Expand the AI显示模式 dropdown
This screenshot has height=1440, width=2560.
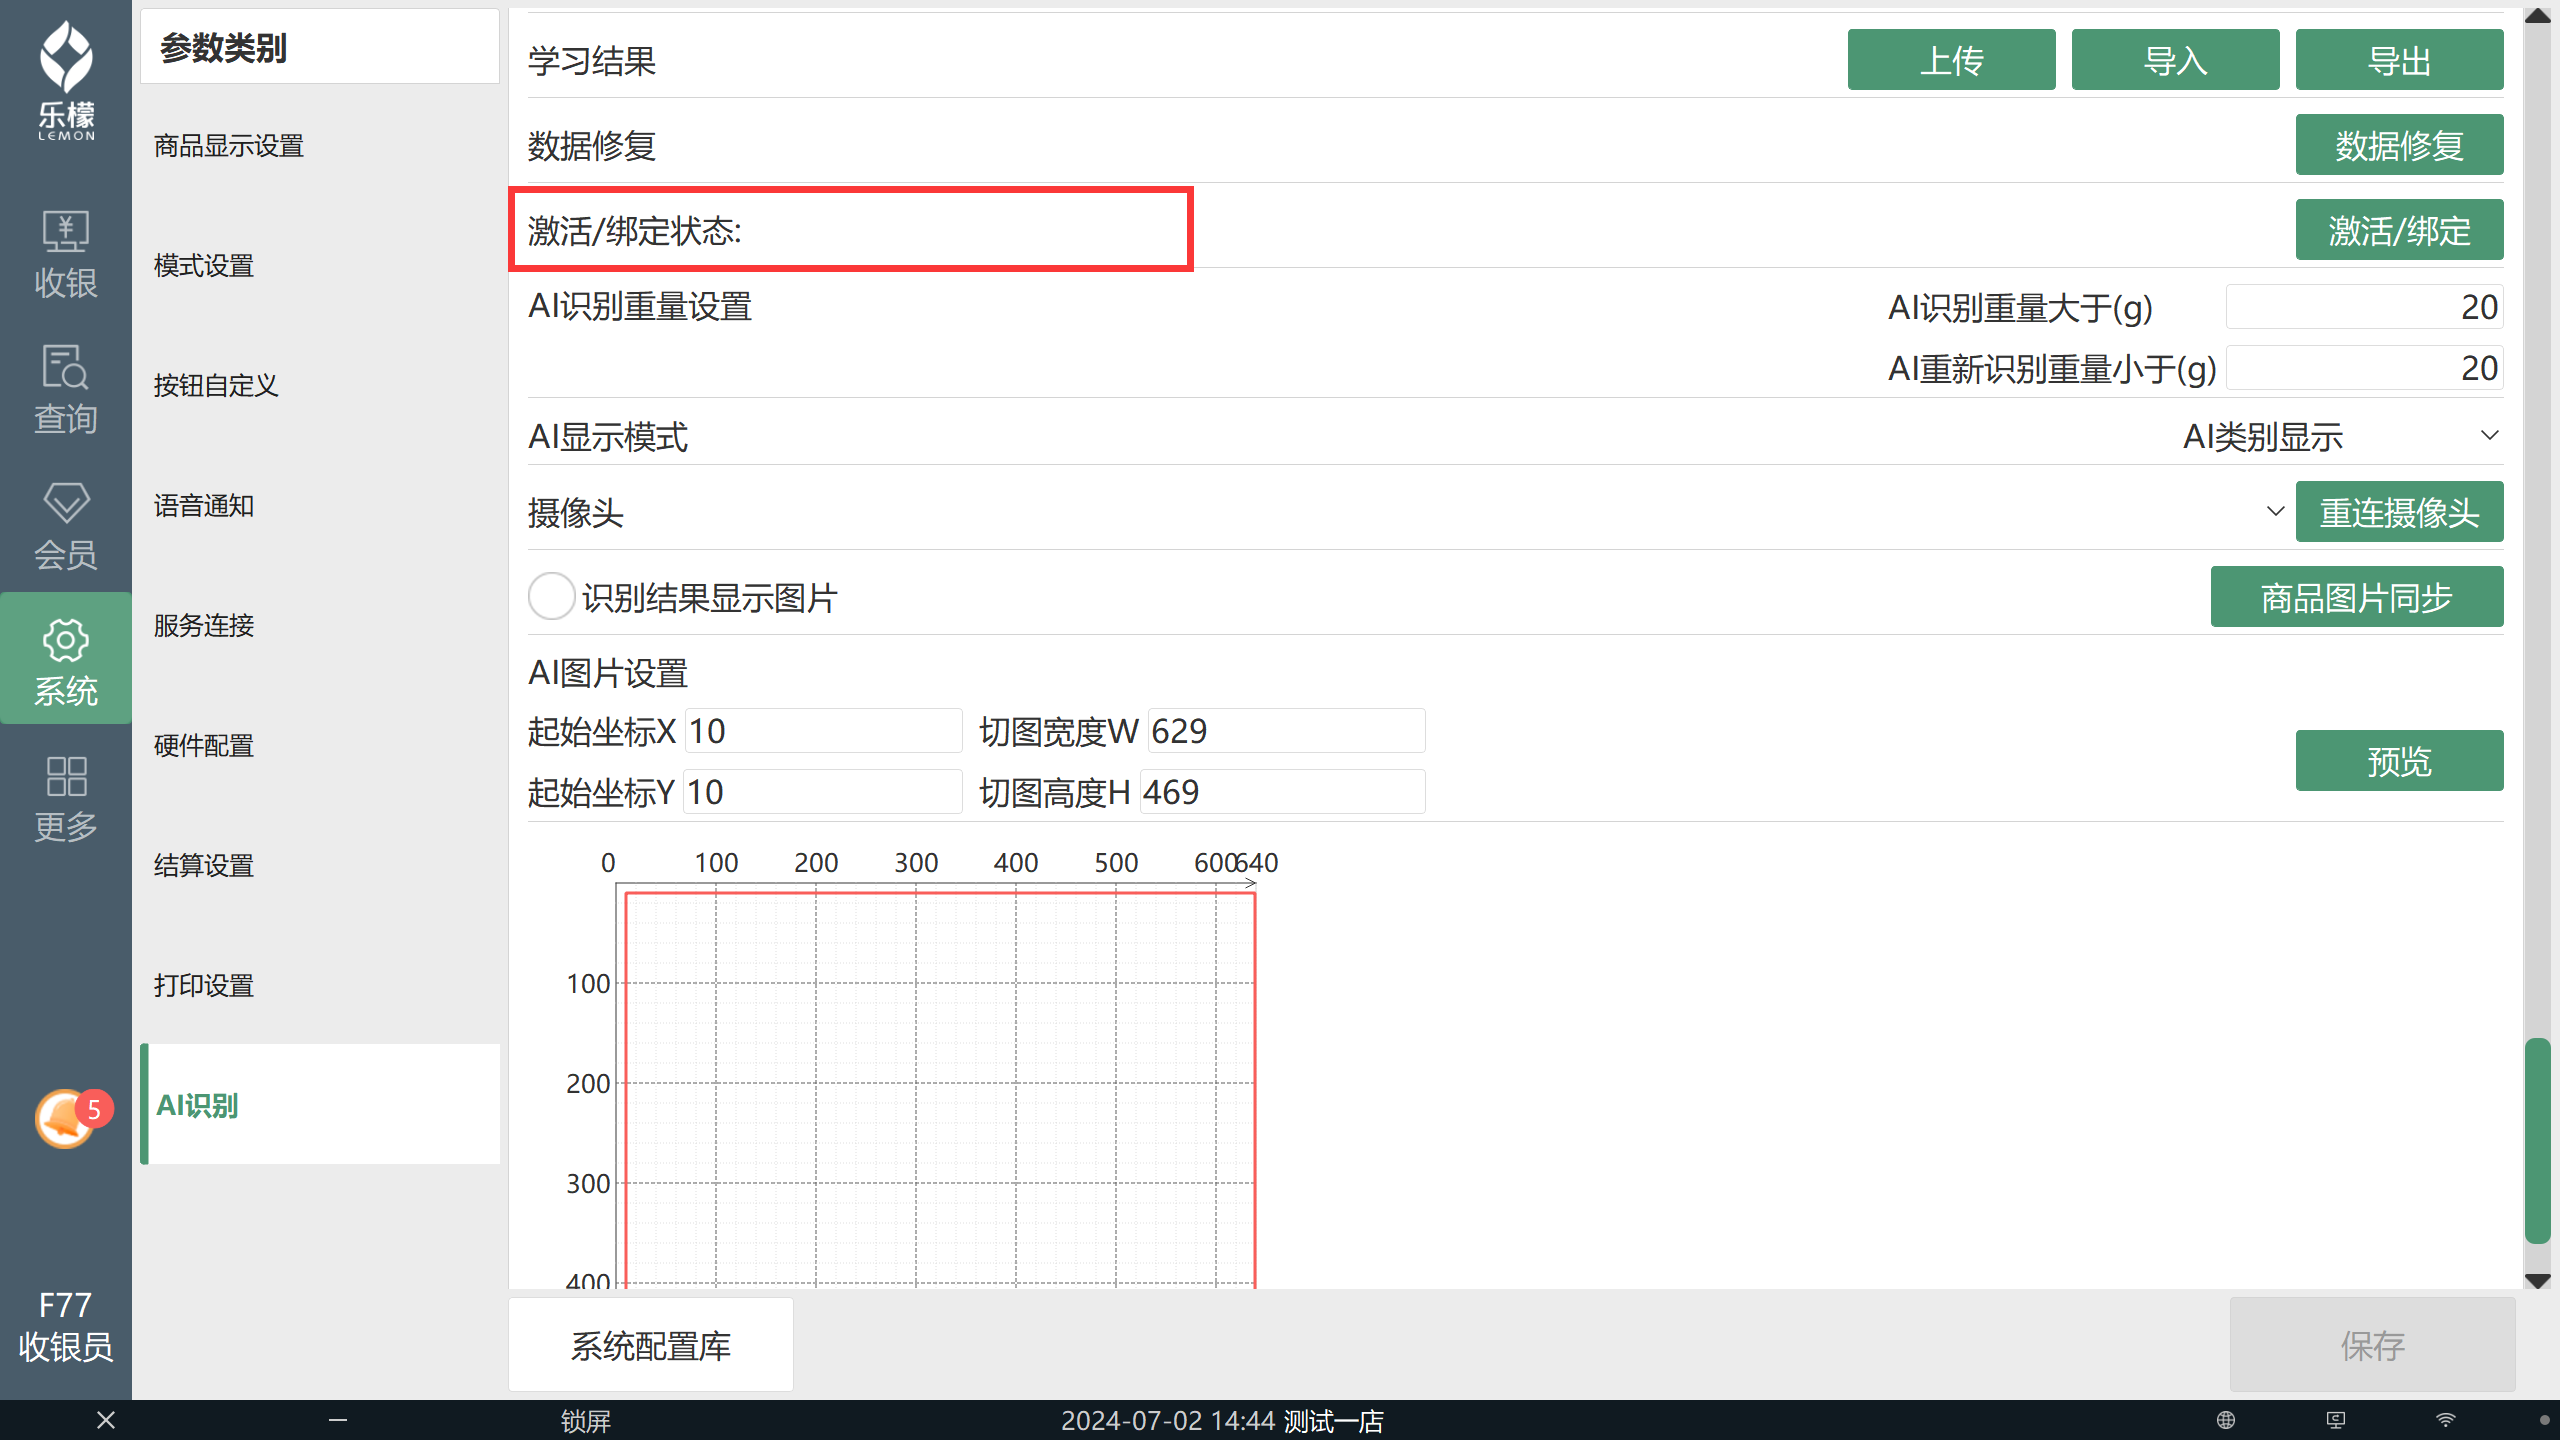2490,436
